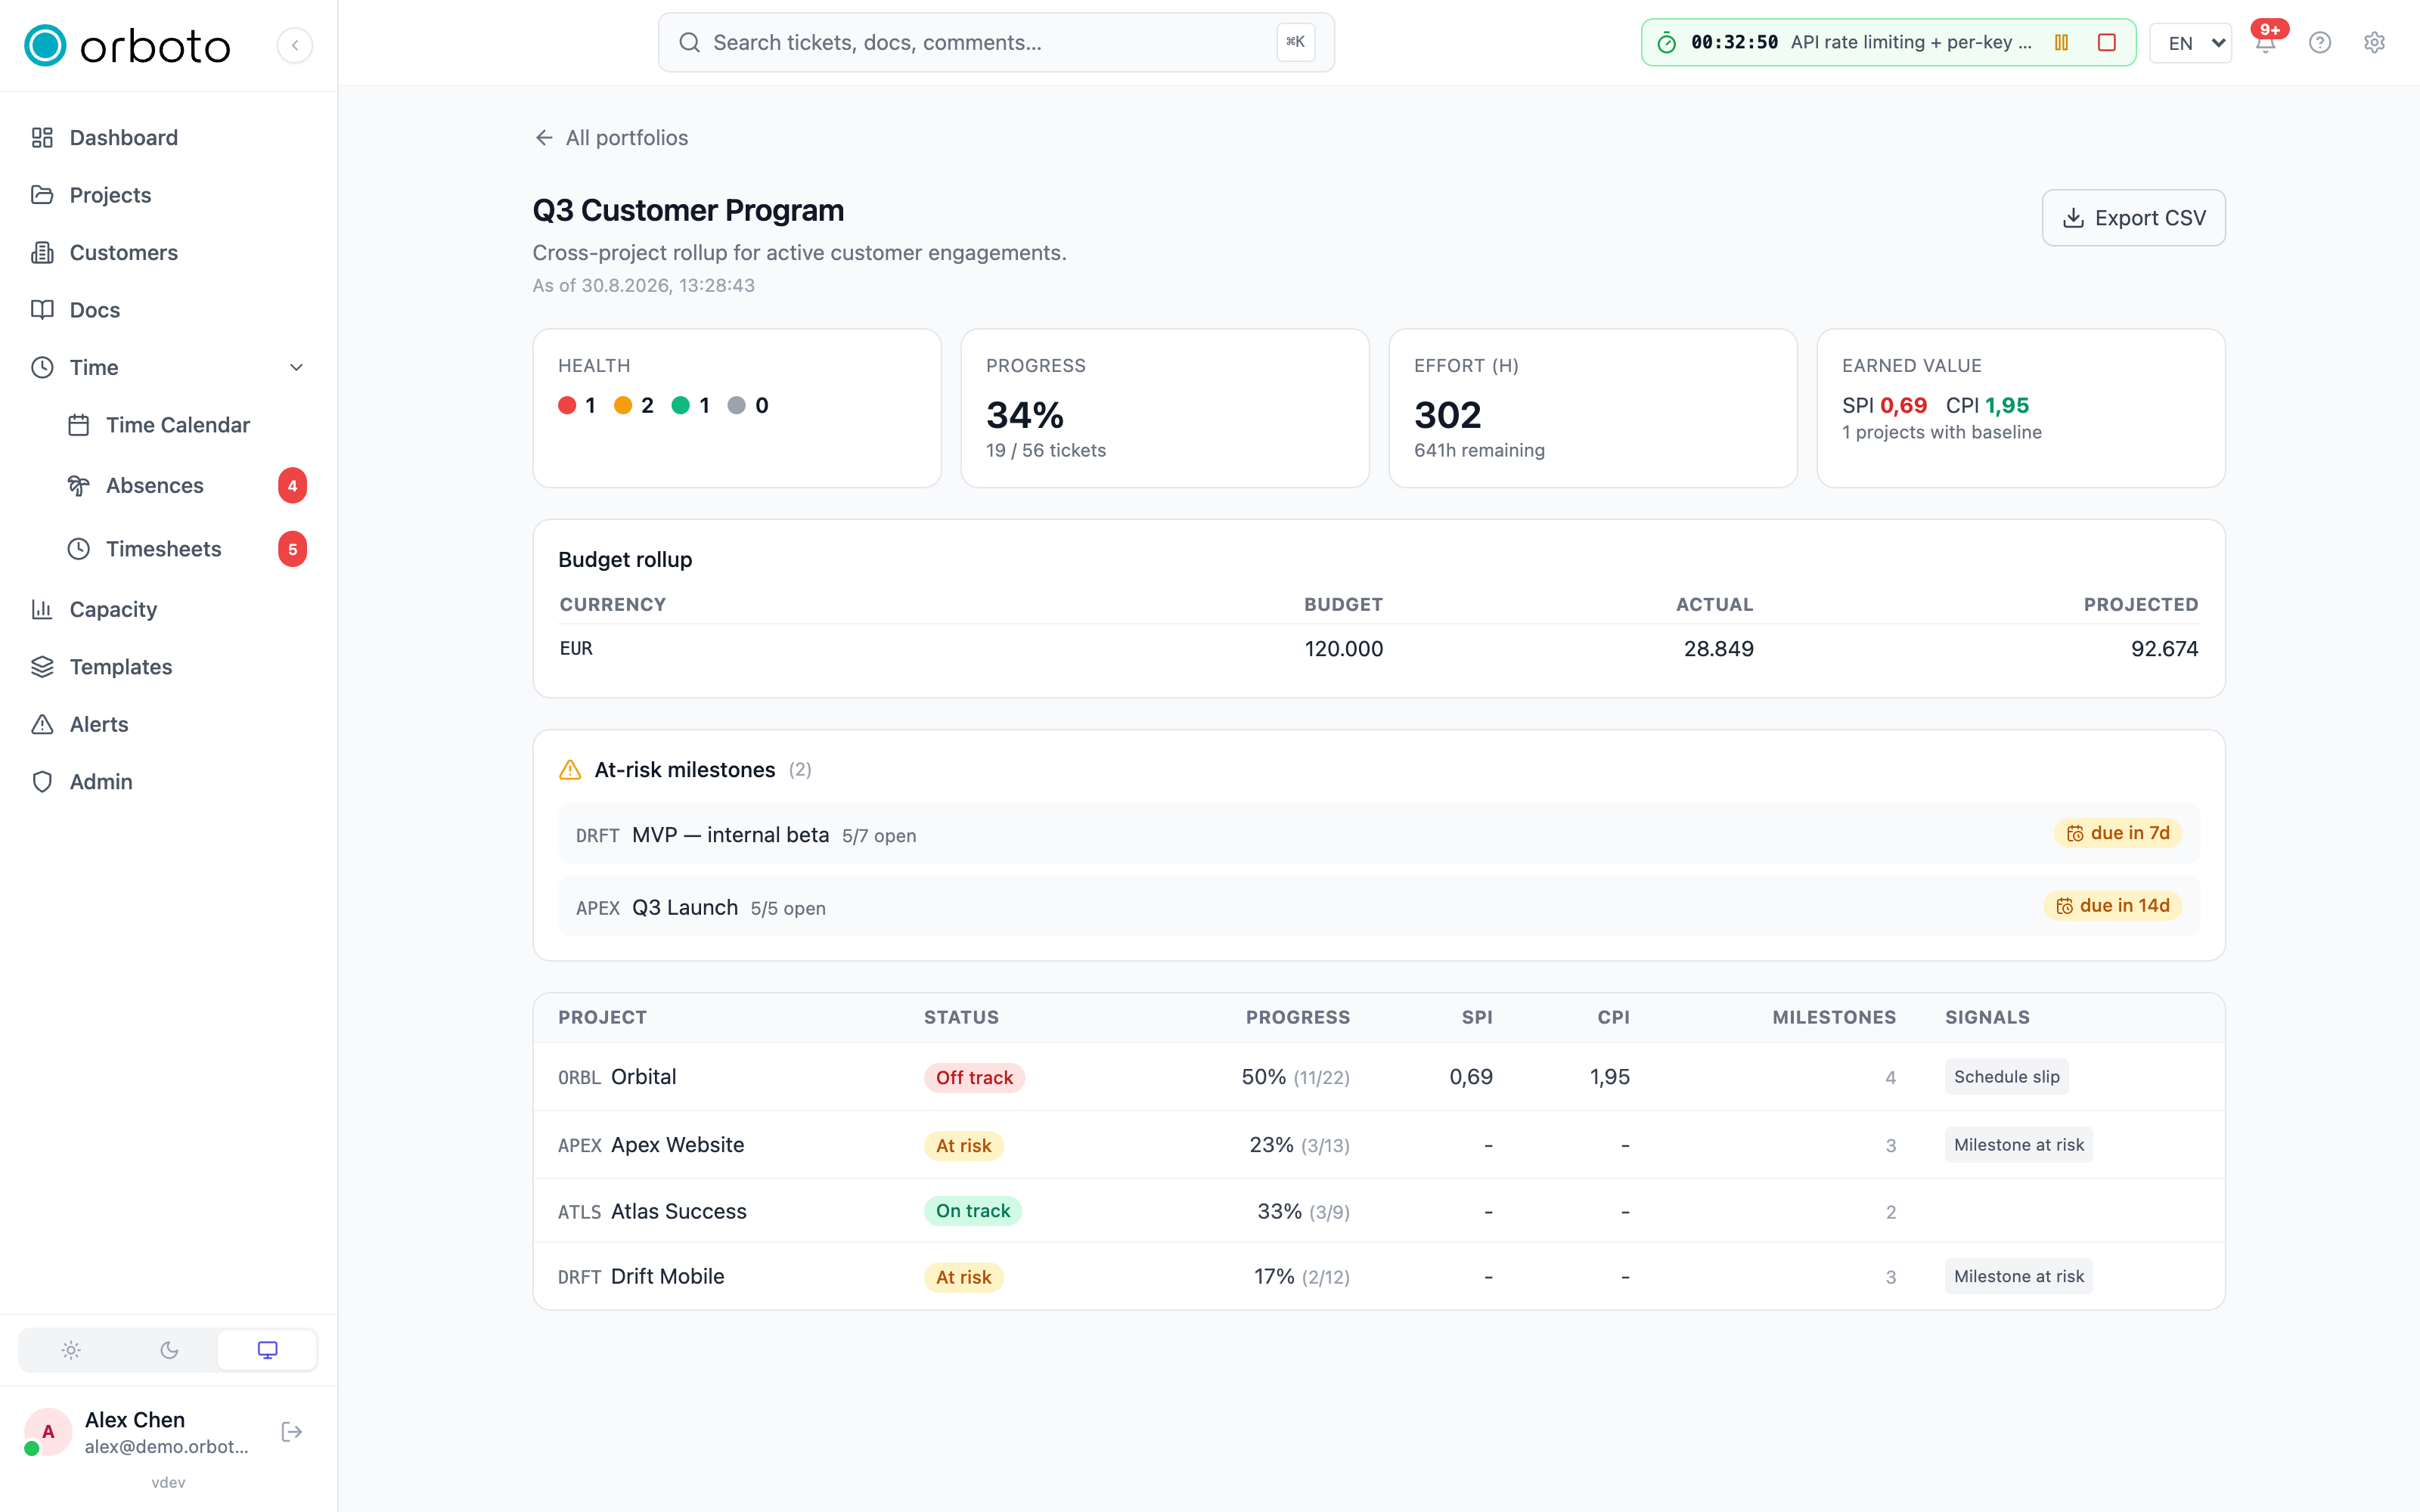The height and width of the screenshot is (1512, 2420).
Task: Click the Absences palm tree icon
Action: 79,486
